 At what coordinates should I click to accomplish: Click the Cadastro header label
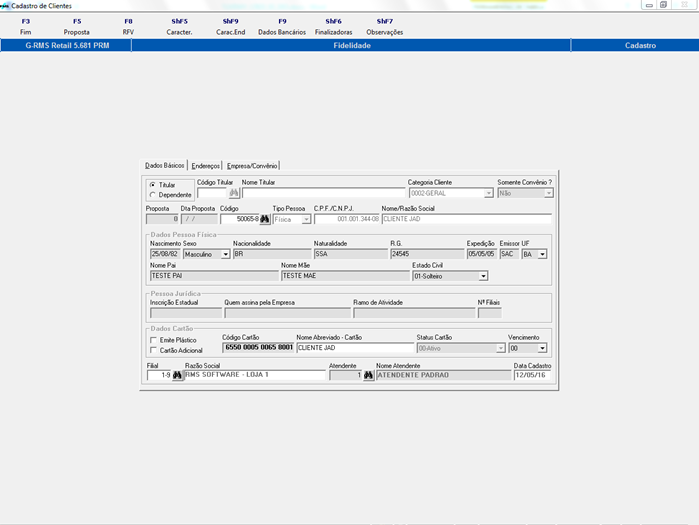[640, 45]
